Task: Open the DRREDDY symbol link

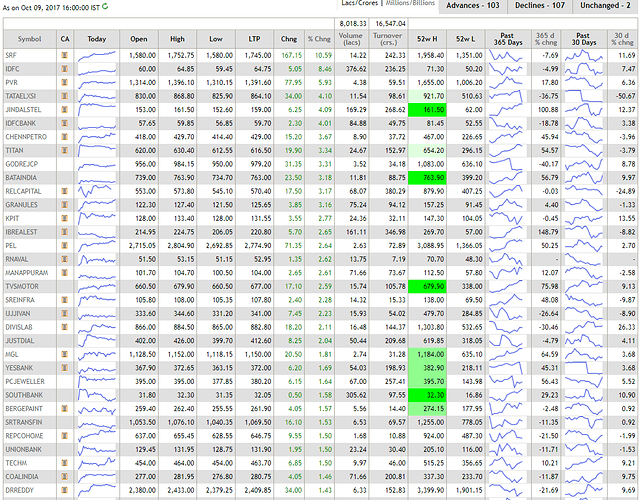Action: [x=19, y=490]
